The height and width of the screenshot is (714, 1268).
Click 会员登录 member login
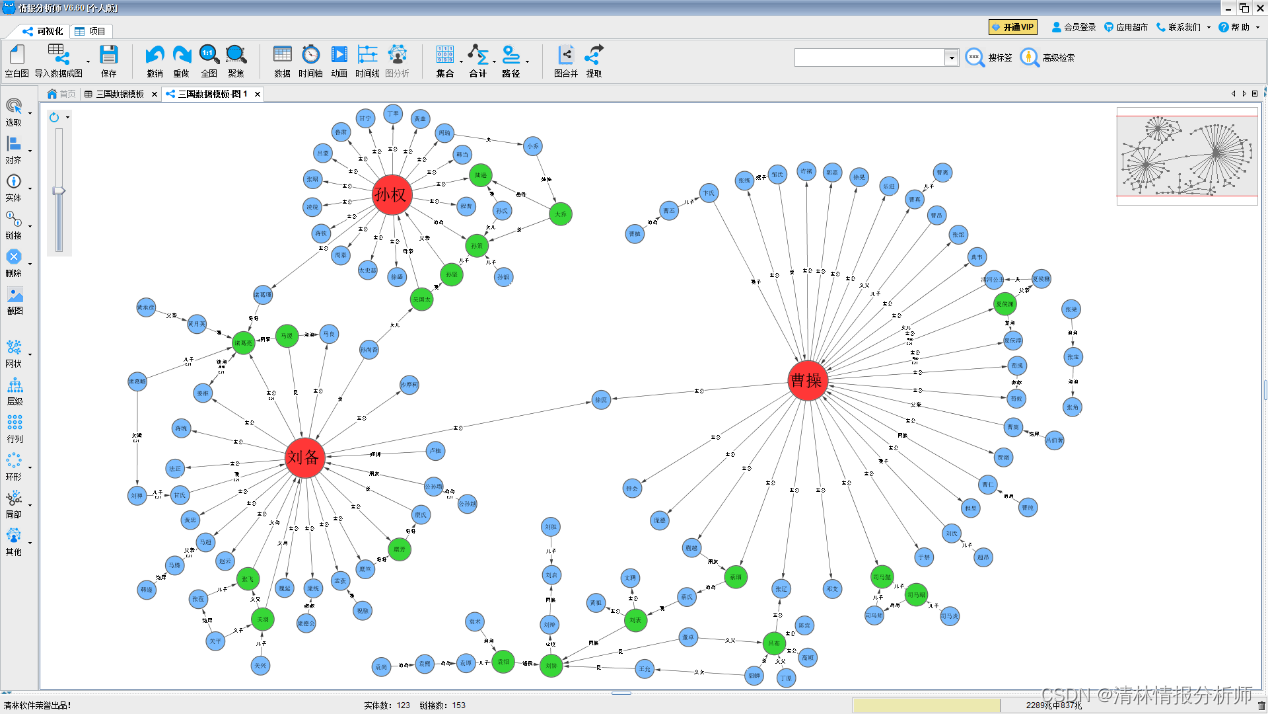(1073, 27)
